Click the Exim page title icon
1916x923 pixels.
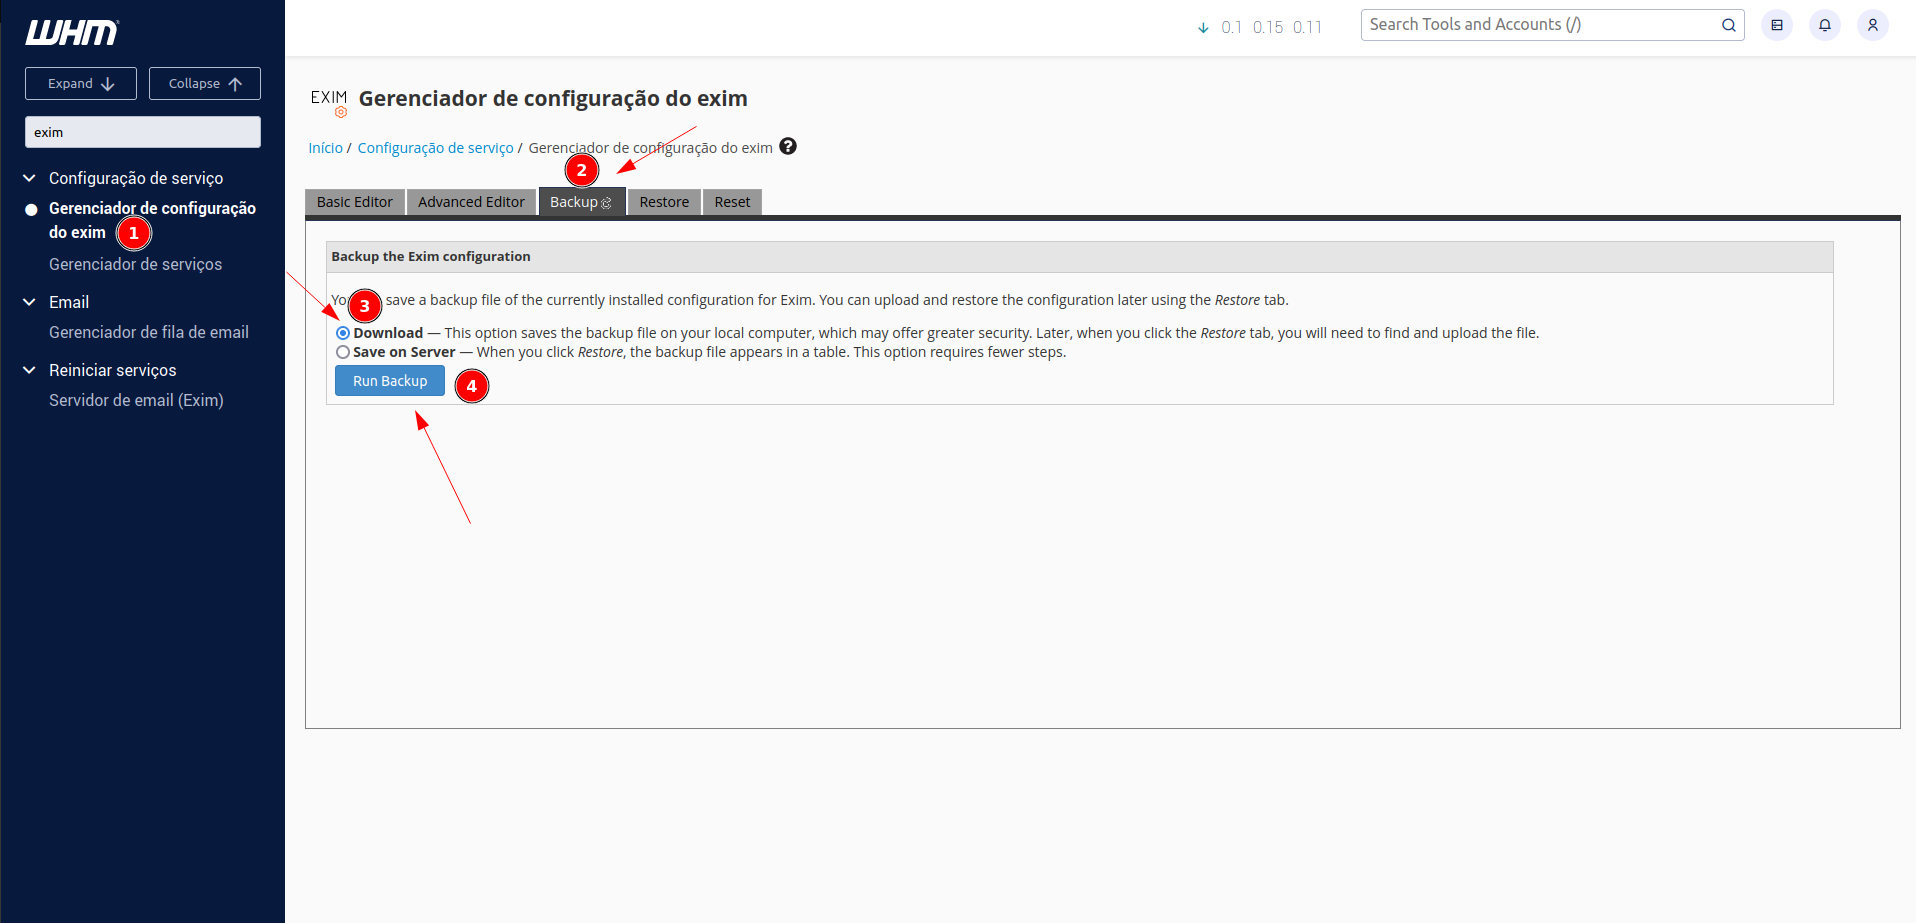tap(329, 101)
